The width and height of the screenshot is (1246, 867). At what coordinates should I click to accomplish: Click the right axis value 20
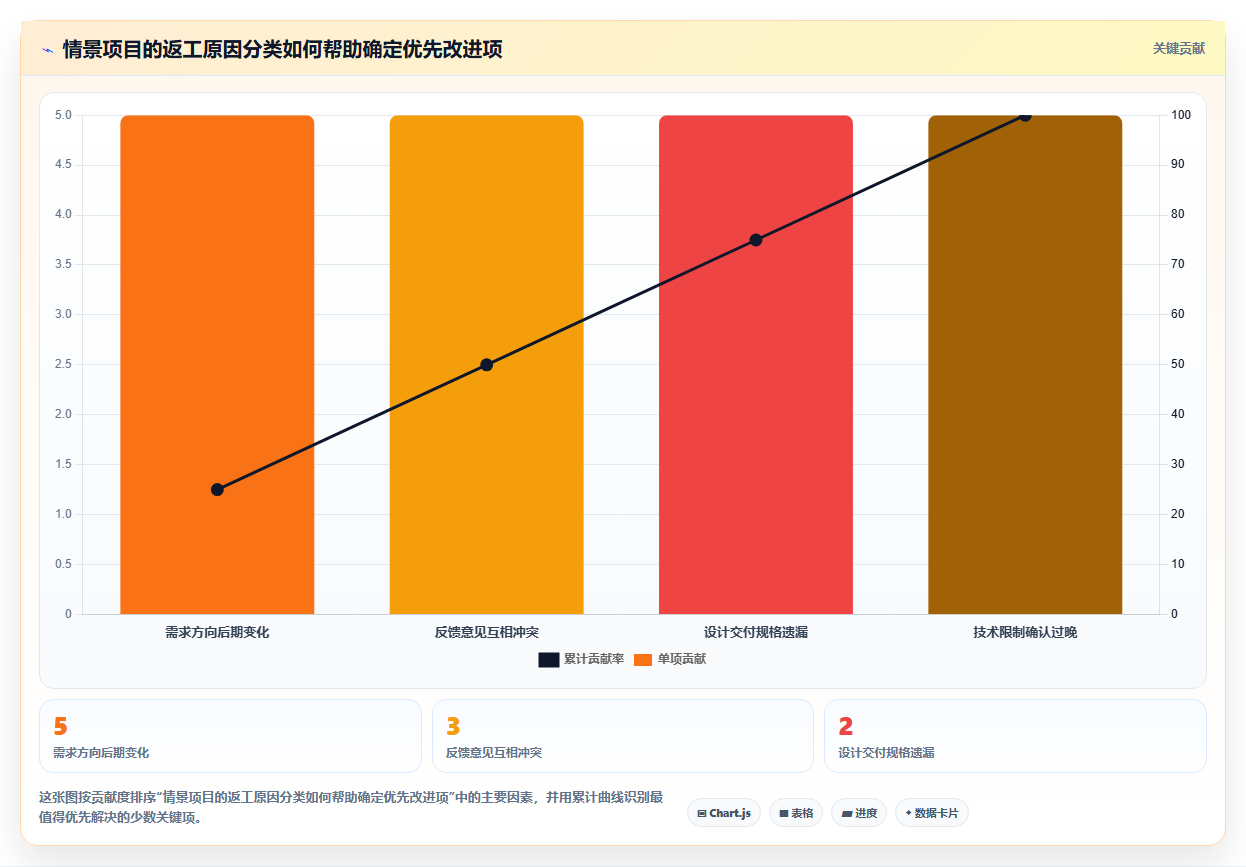tap(1179, 514)
